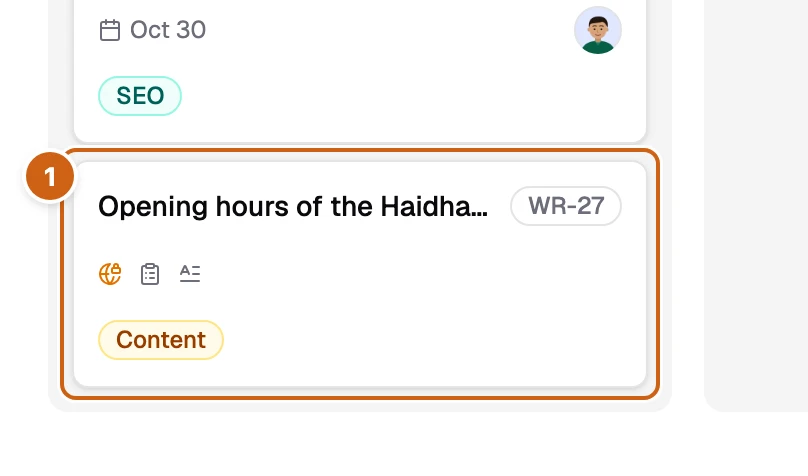Click the white page area below the column
Viewport: 808px width, 476px height.
tap(361, 444)
